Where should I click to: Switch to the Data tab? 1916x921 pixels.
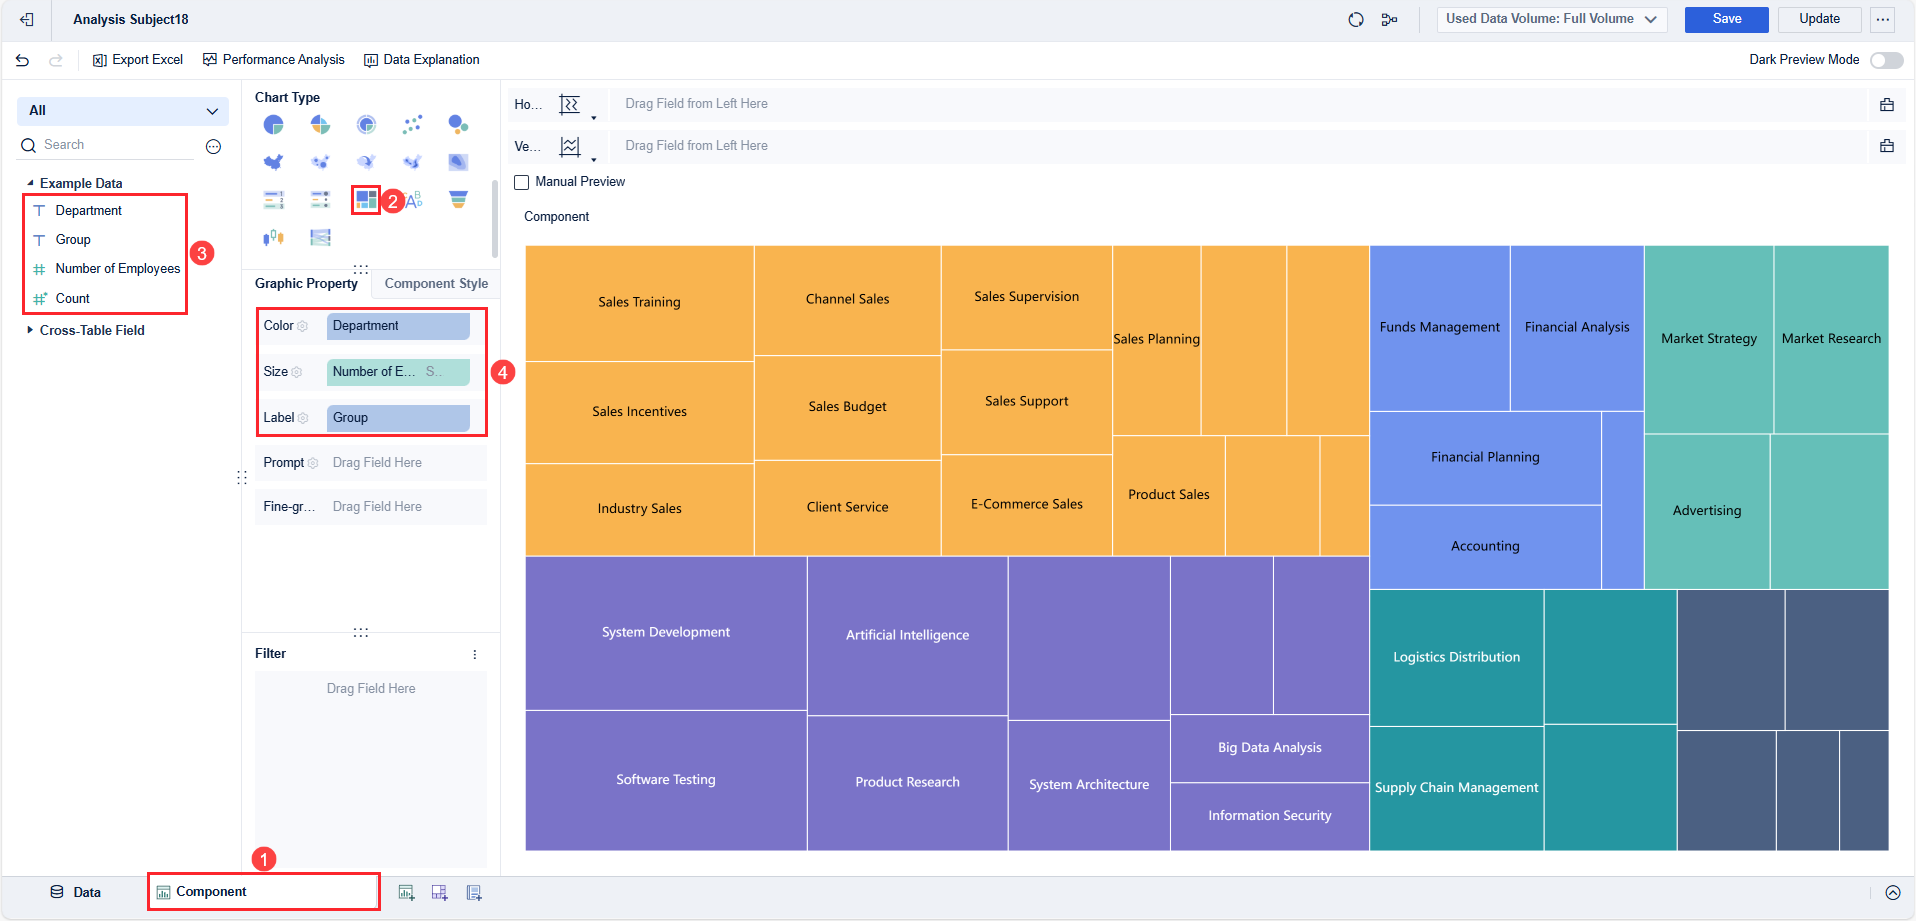(76, 892)
